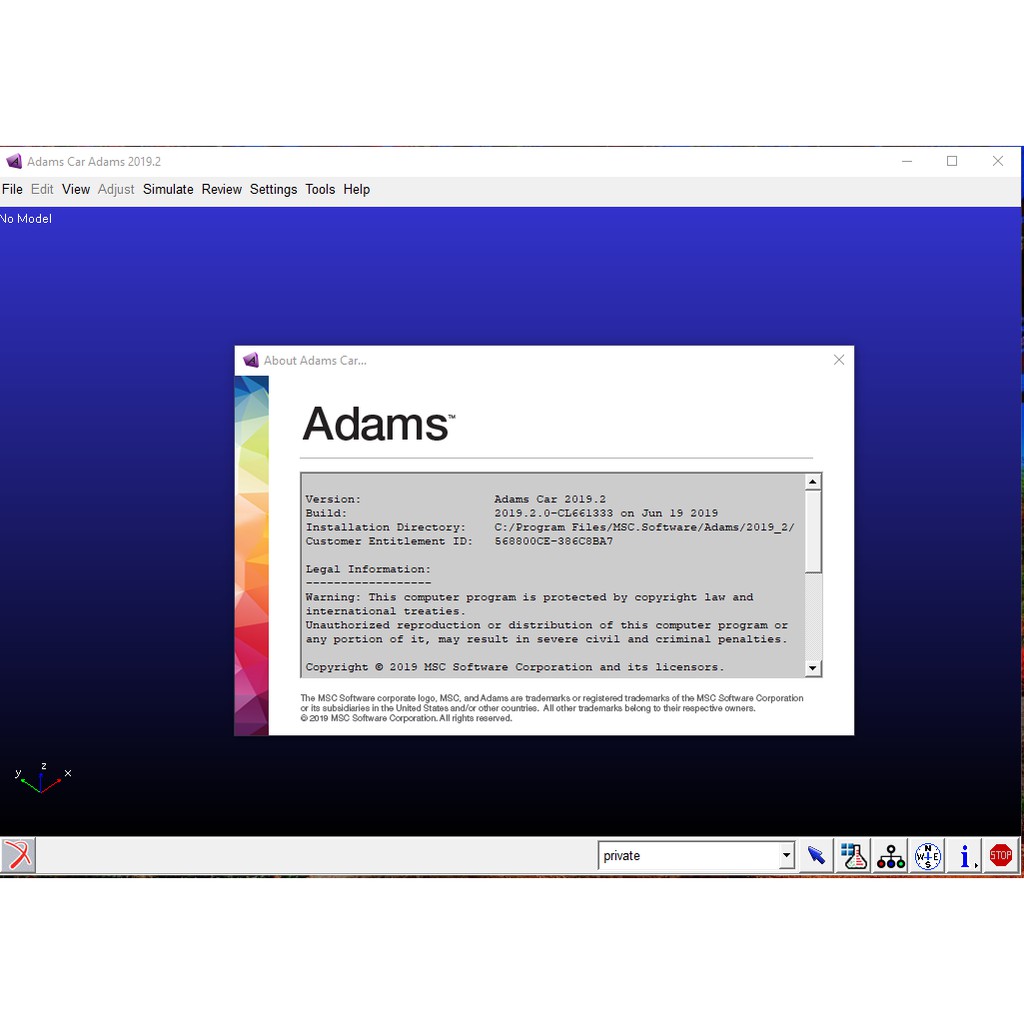Click the blue Information icon
1024x1024 pixels.
[964, 856]
